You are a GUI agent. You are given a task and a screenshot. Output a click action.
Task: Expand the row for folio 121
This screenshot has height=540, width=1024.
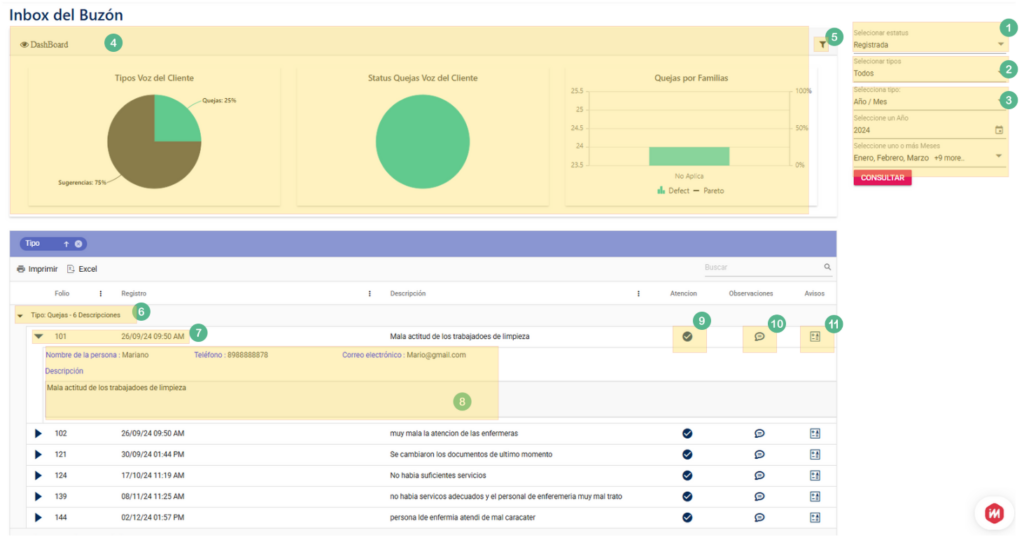pyautogui.click(x=38, y=454)
